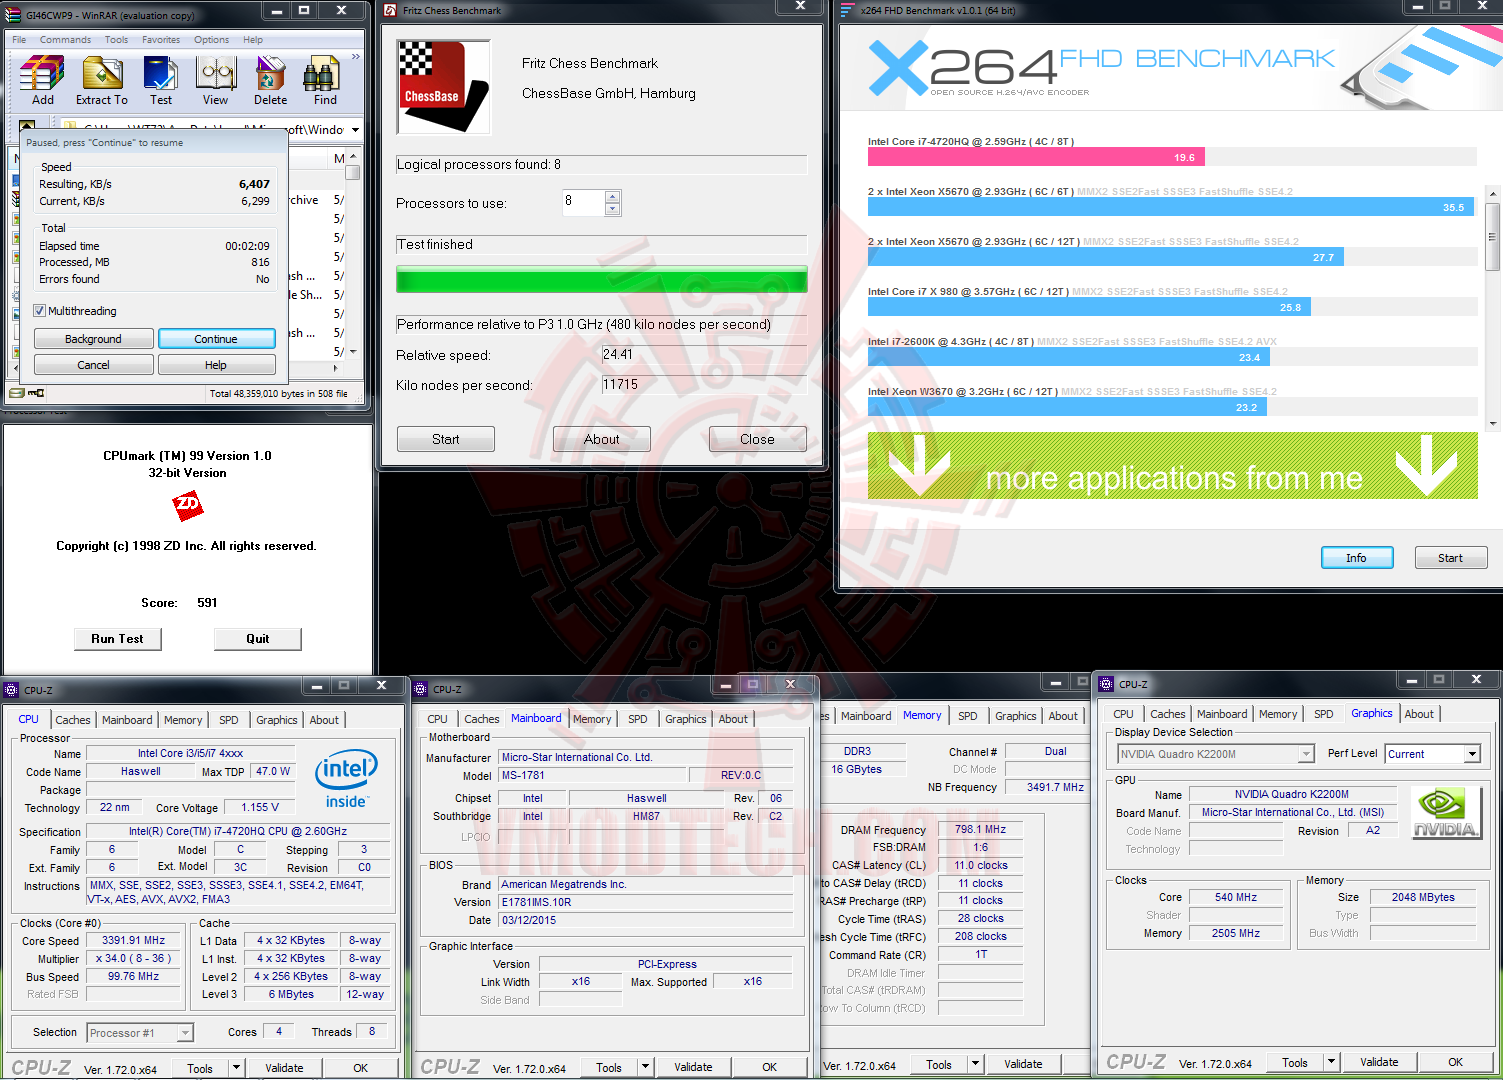This screenshot has width=1503, height=1080.
Task: Switch to Graphics tab in CPU-Z Memory window
Action: point(1016,716)
